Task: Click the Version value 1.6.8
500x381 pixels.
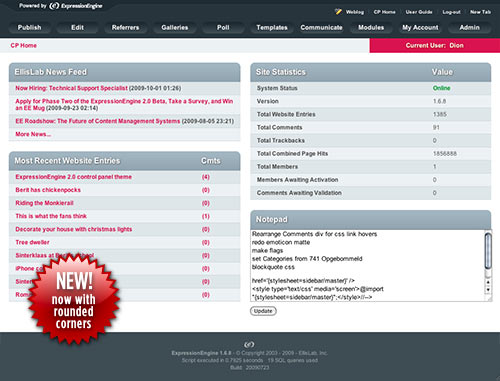Action: [439, 101]
